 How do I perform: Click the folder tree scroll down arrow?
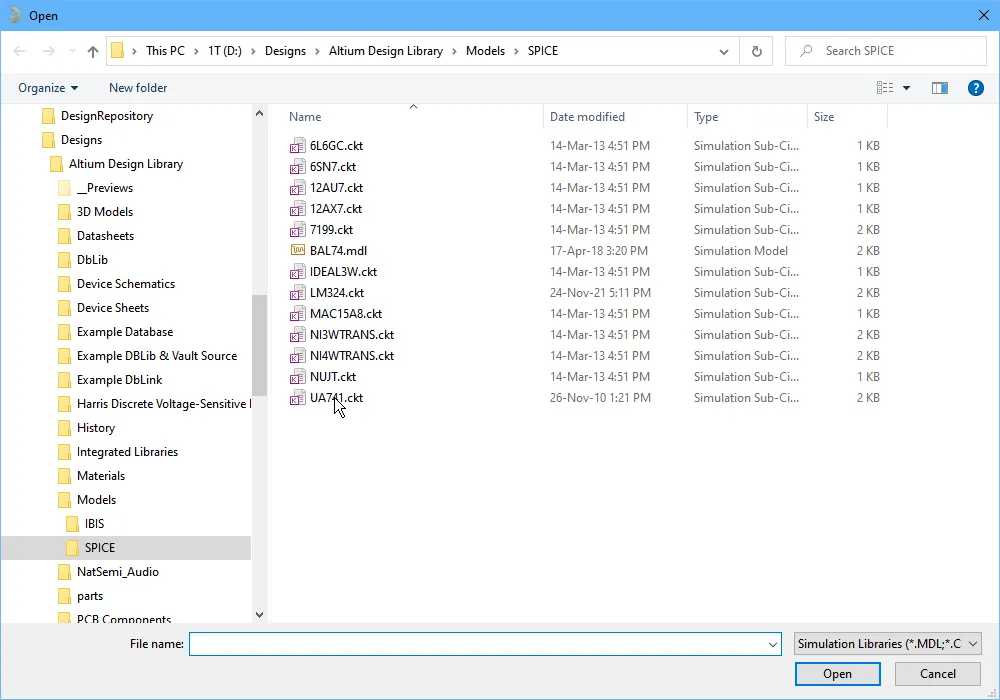tap(260, 615)
